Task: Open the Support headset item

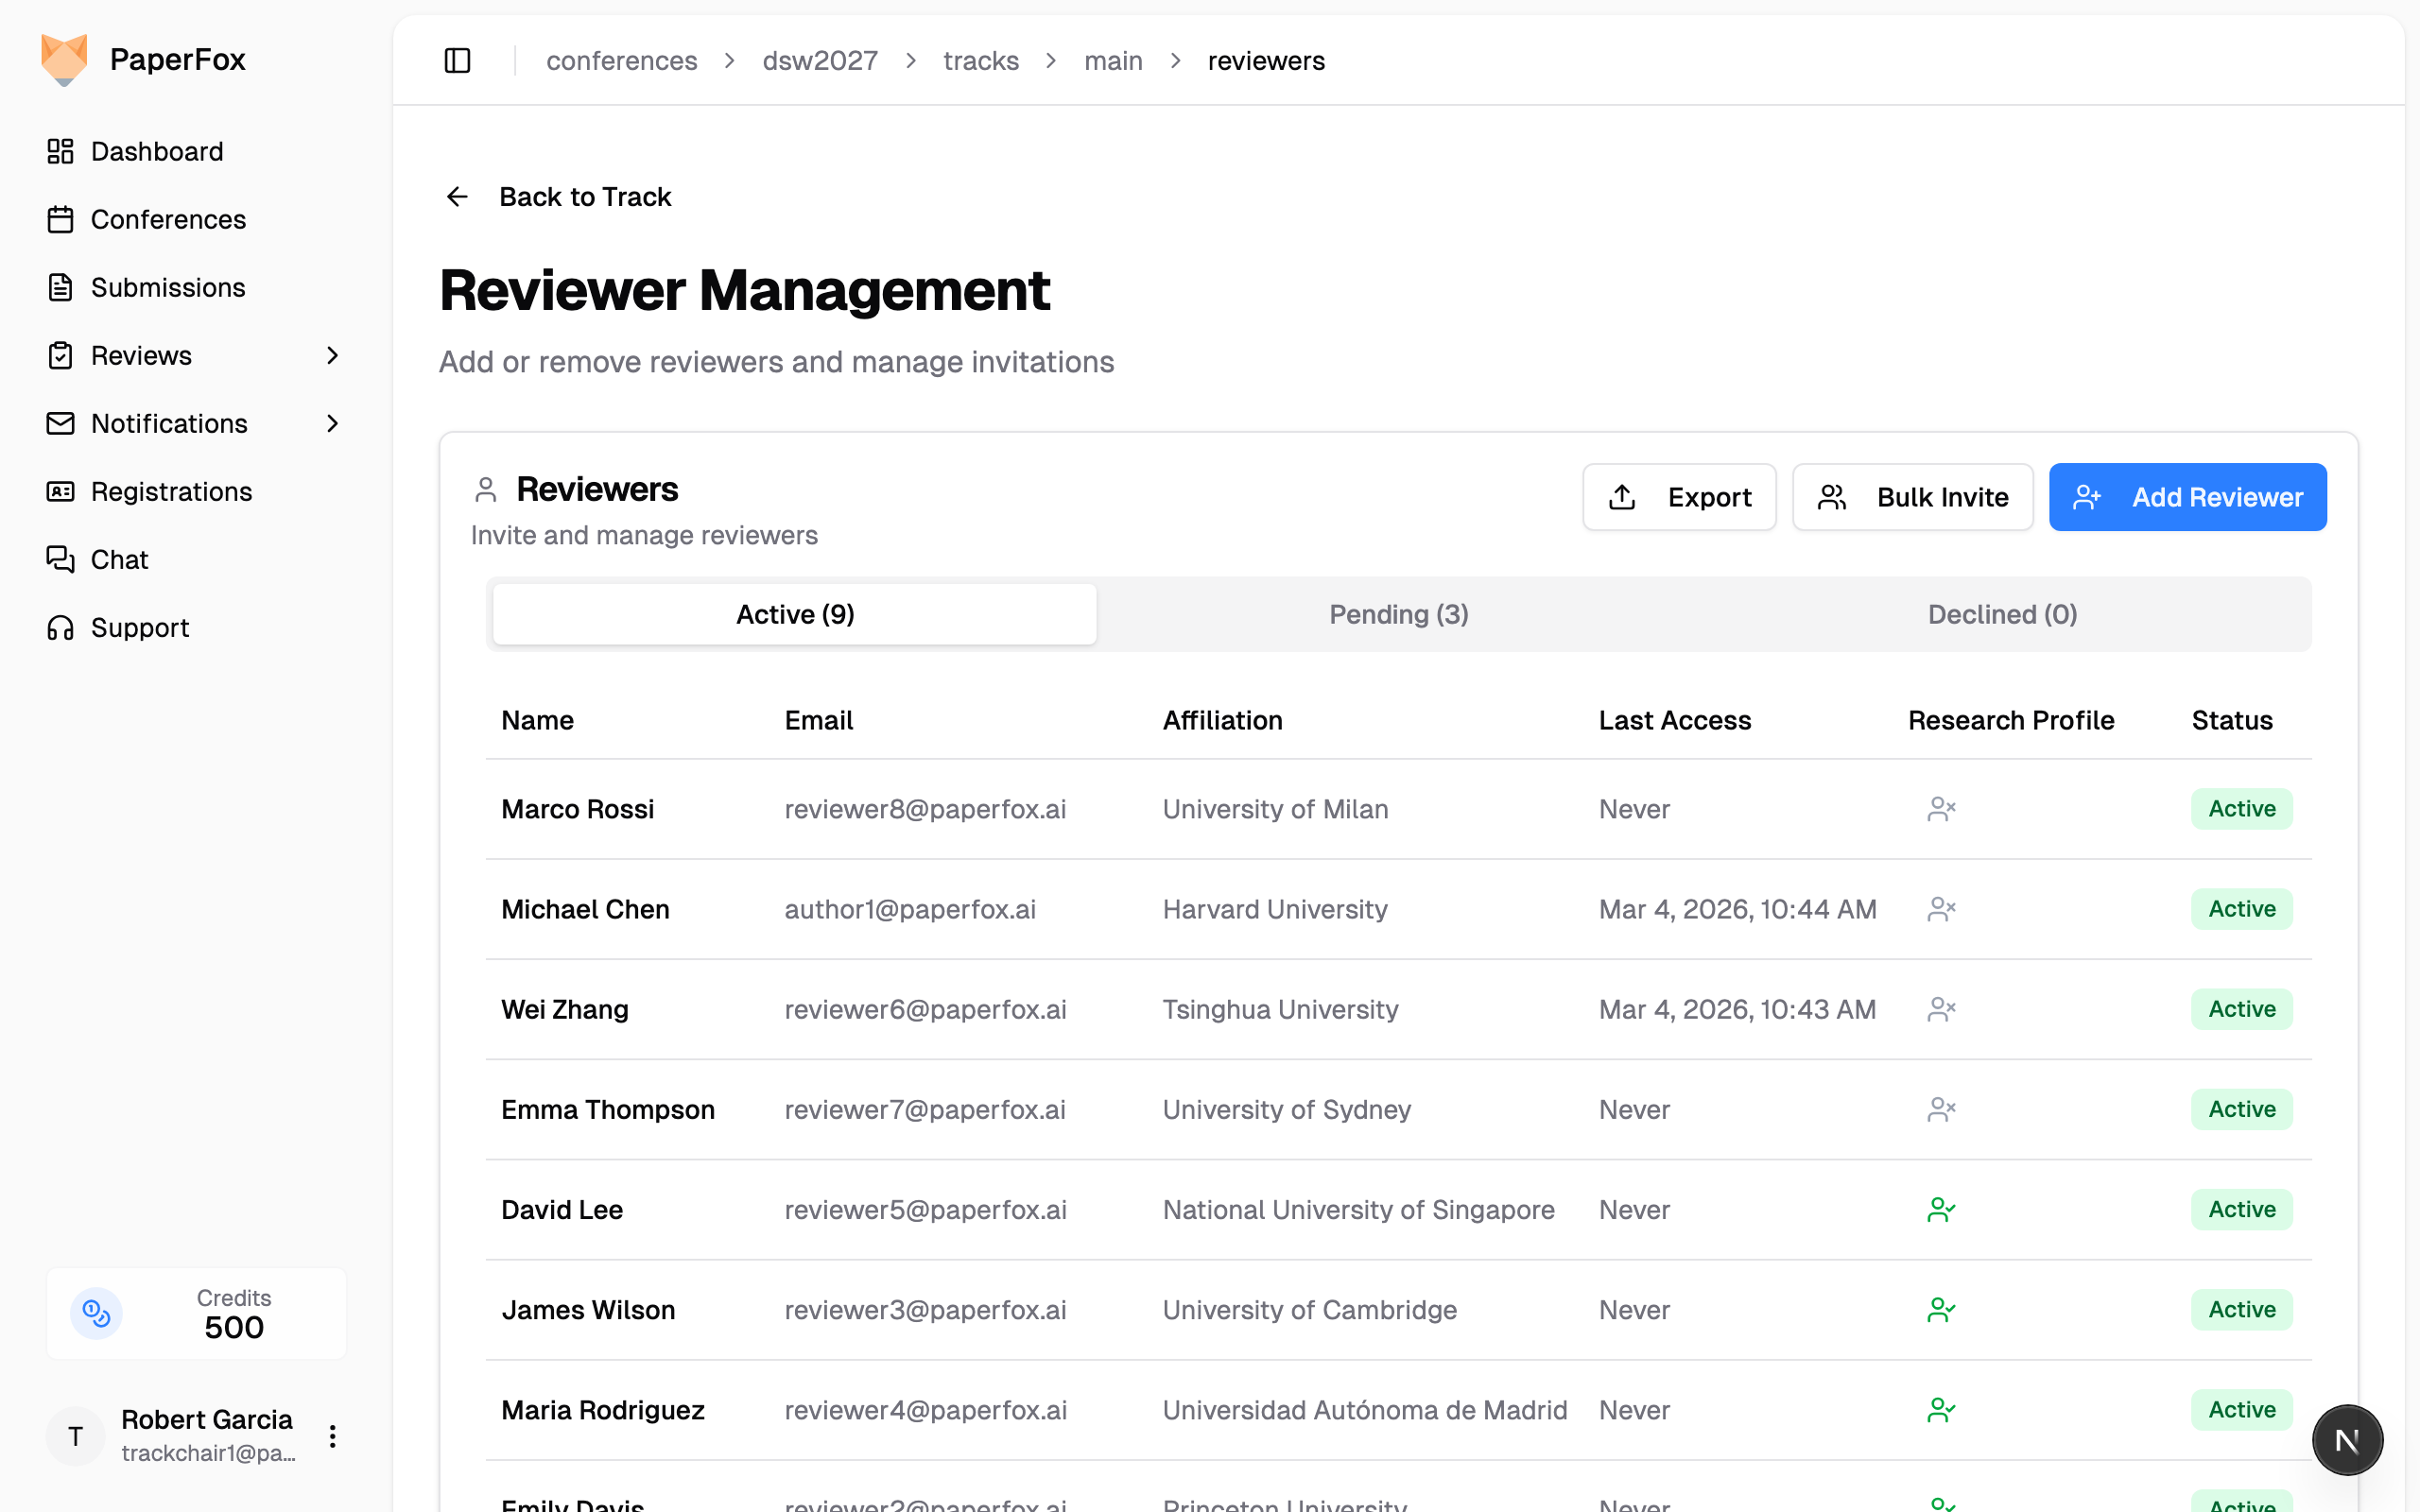Action: click(x=139, y=627)
